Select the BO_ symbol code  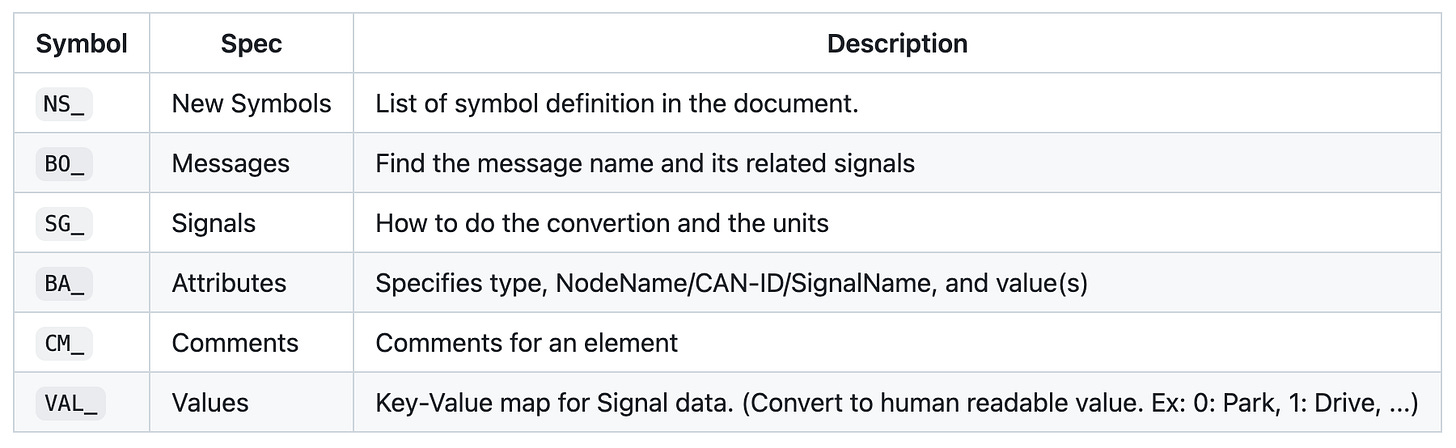[x=64, y=164]
